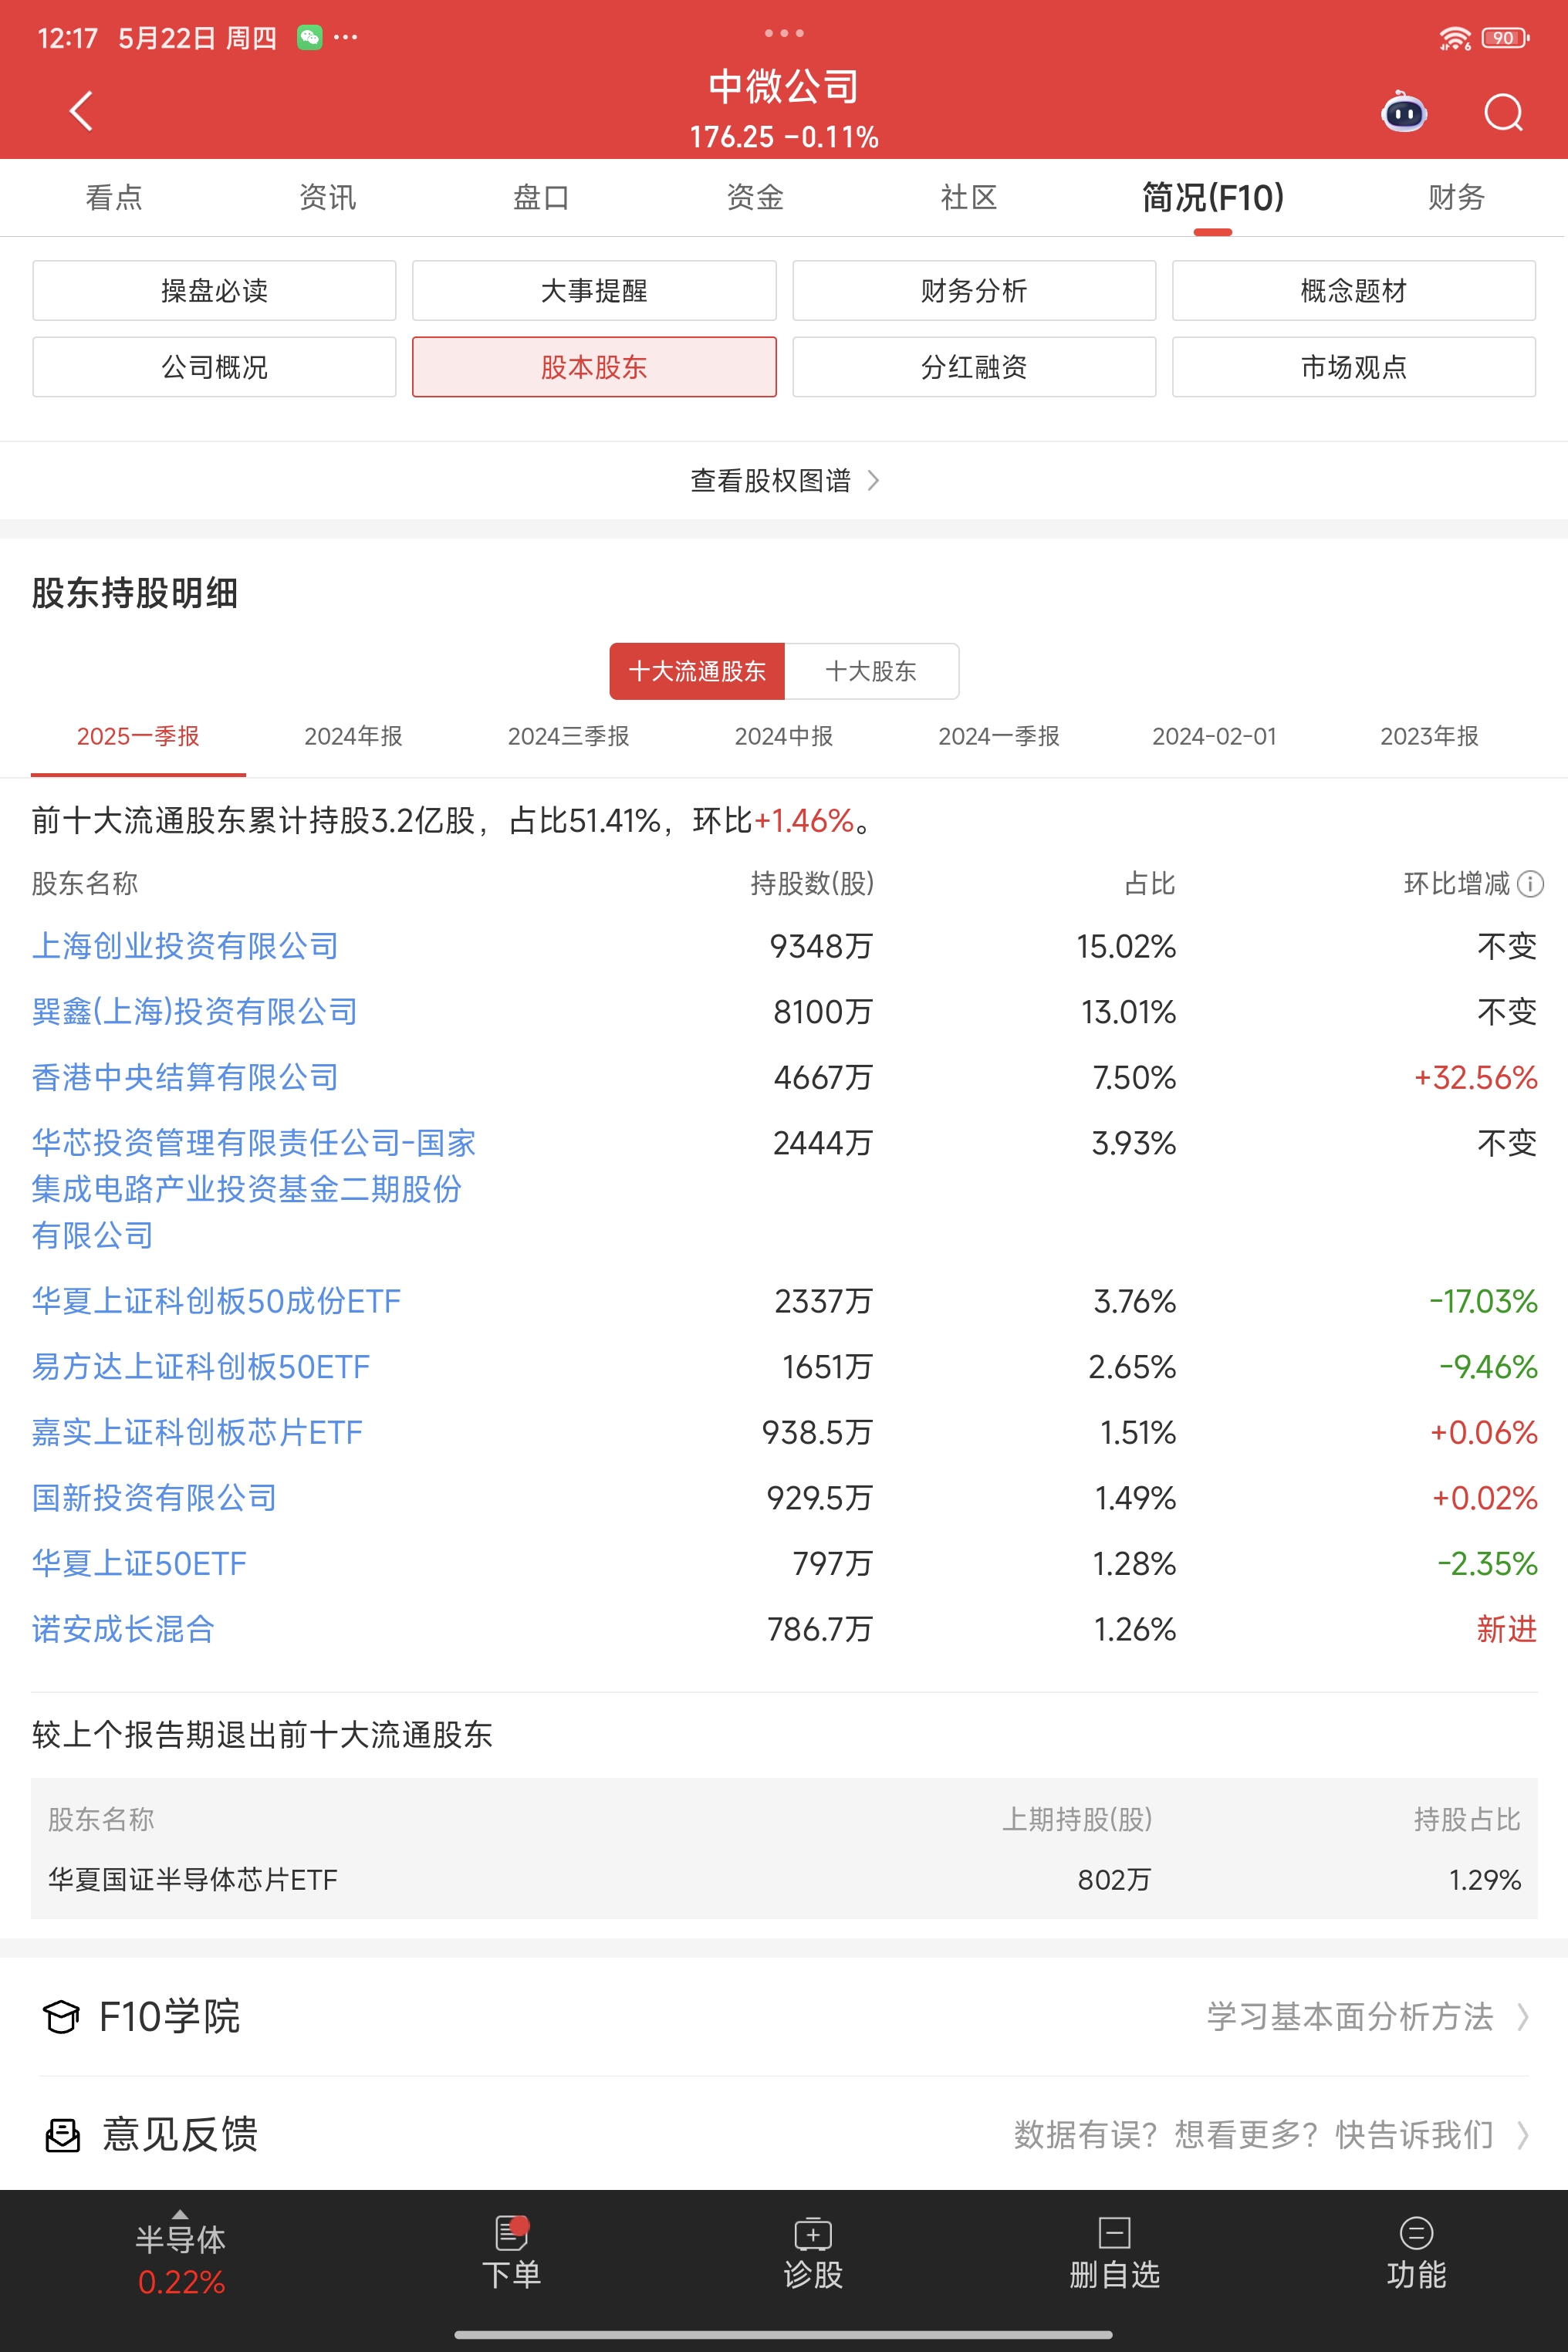Tap the home indicator bar at bottom
Image resolution: width=1568 pixels, height=2352 pixels.
tap(784, 2335)
